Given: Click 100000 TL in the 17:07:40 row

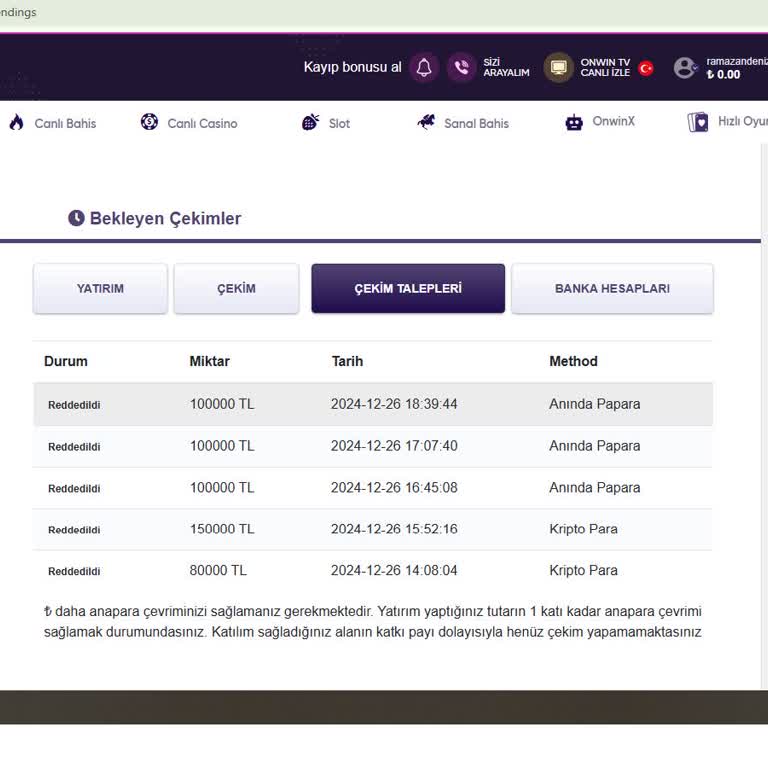Looking at the screenshot, I should pyautogui.click(x=222, y=446).
